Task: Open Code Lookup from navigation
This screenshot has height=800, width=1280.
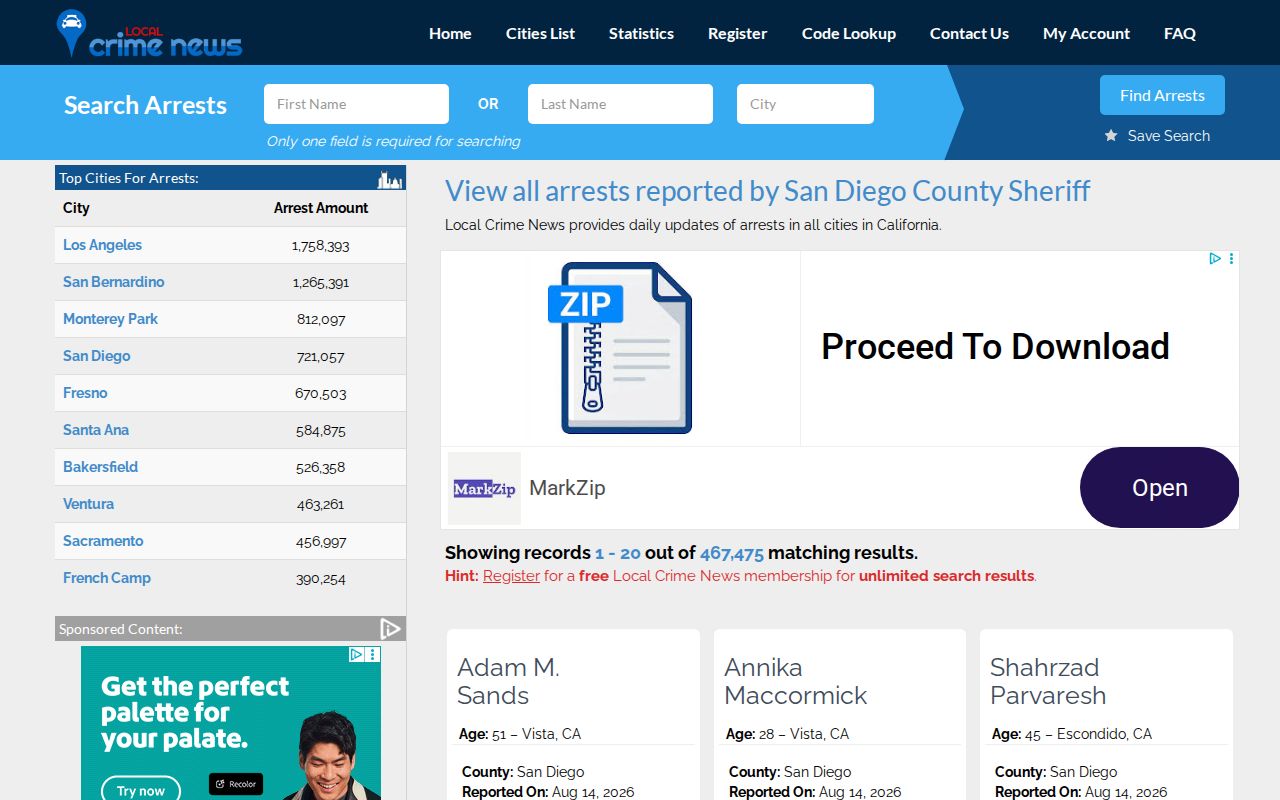Action: (x=849, y=33)
